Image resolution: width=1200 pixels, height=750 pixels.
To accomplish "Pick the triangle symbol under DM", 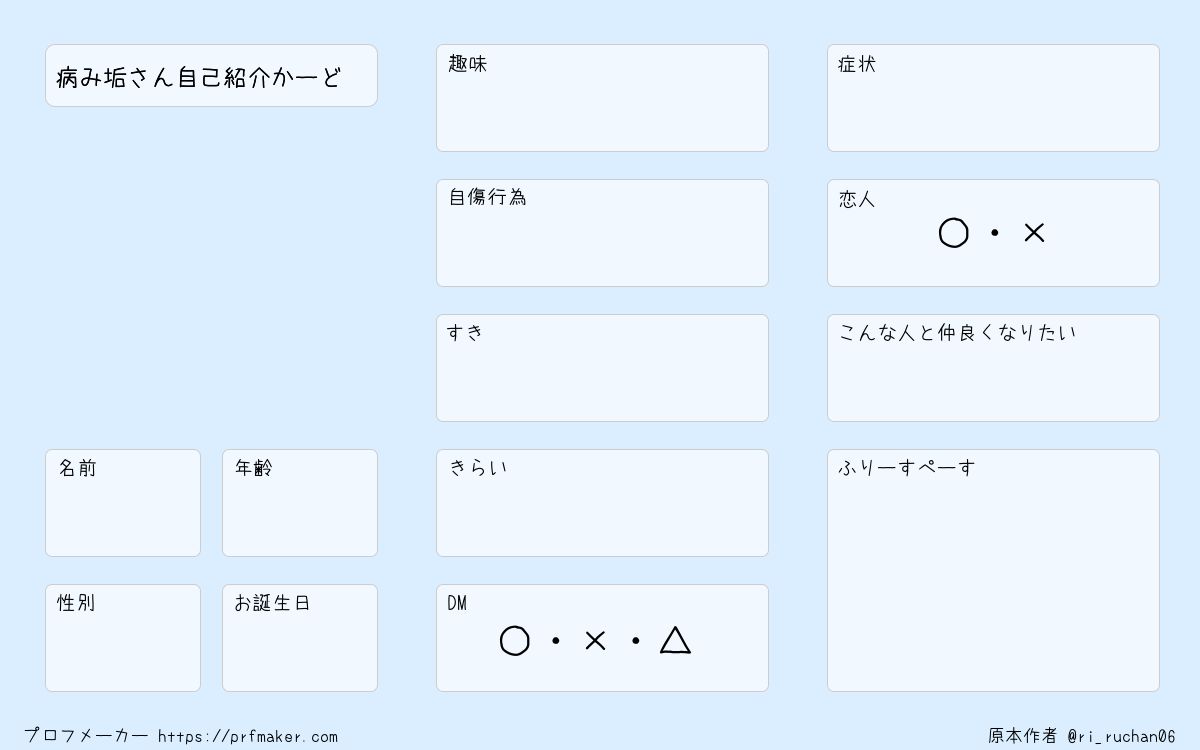I will tap(675, 640).
